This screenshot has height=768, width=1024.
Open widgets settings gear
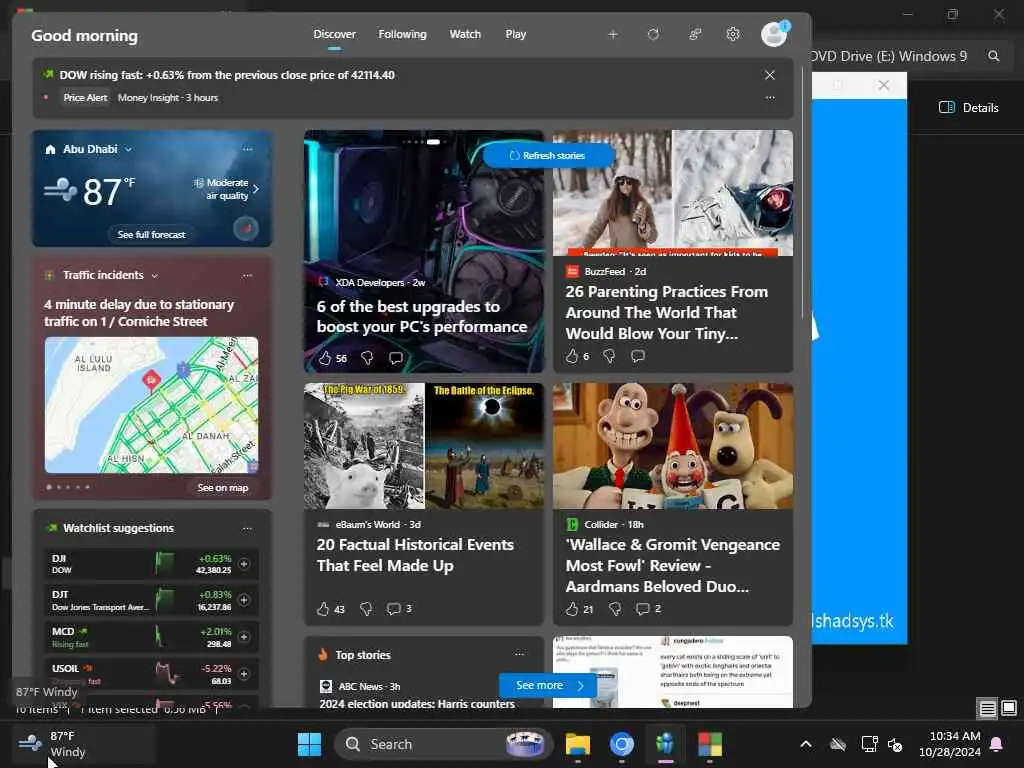pos(733,35)
